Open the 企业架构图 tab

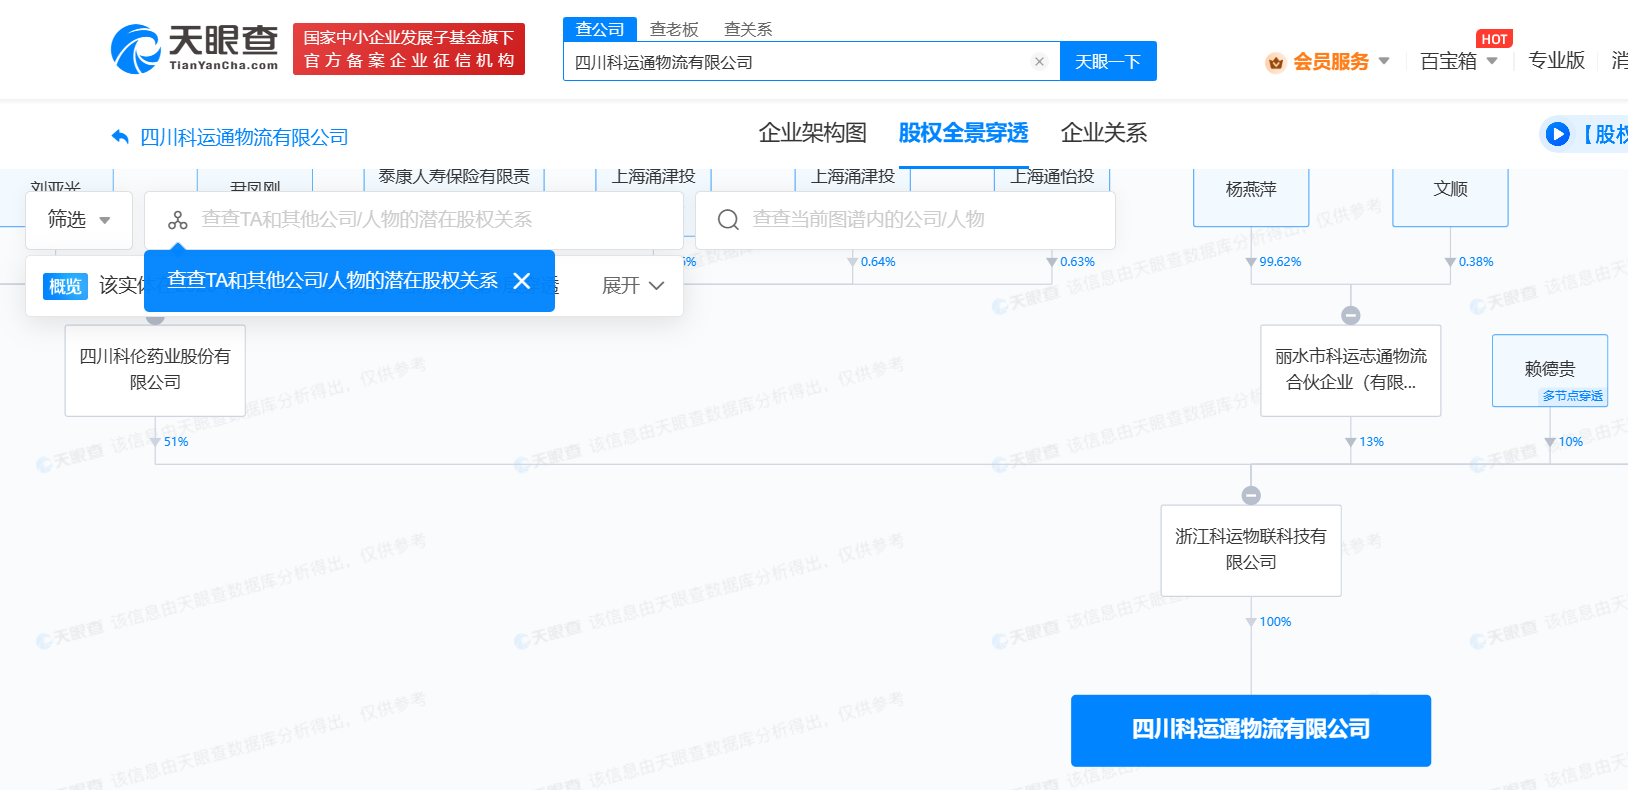click(812, 133)
